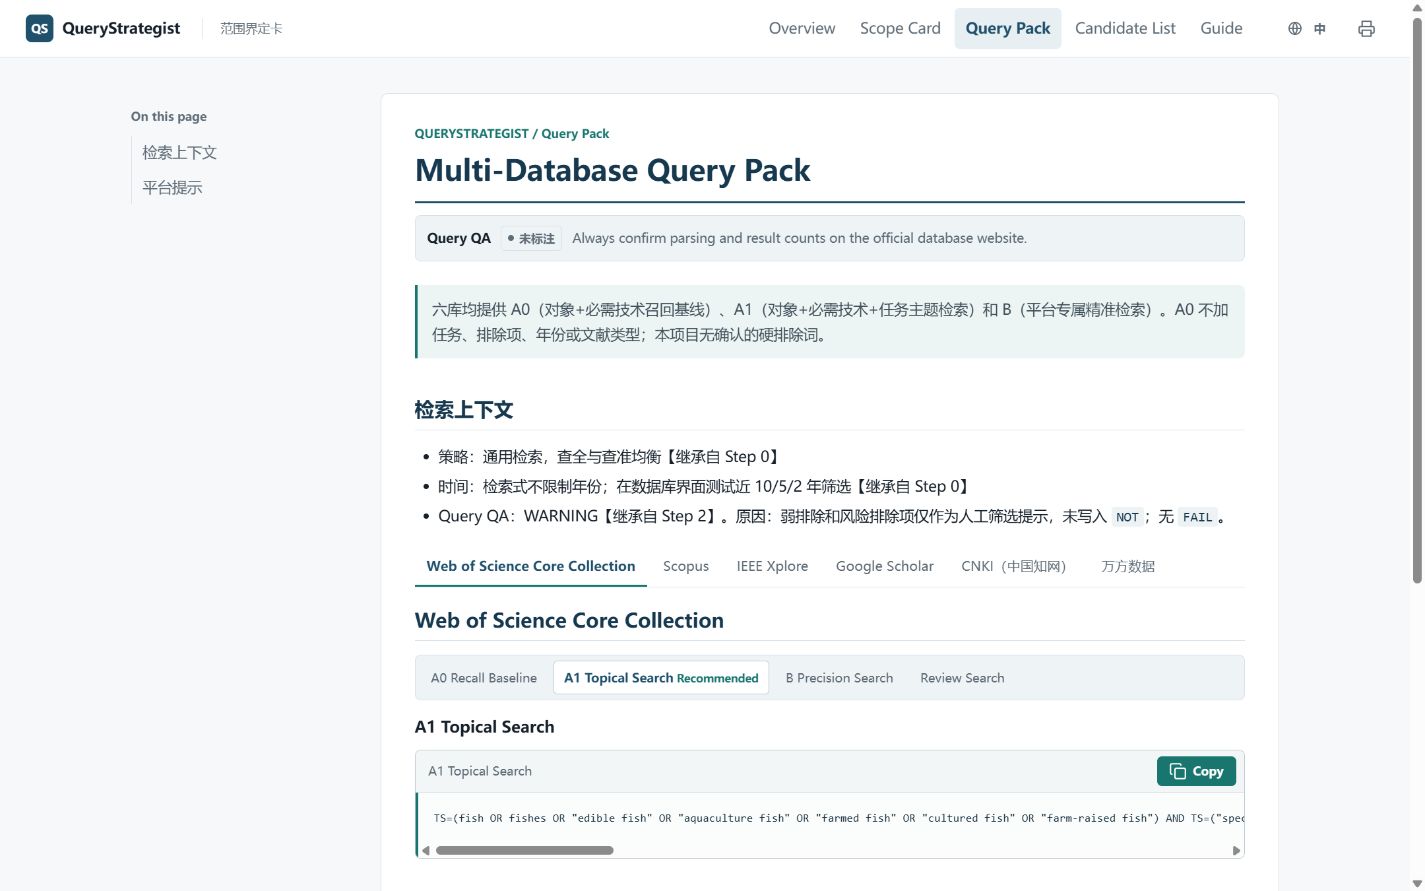Image resolution: width=1425 pixels, height=891 pixels.
Task: Click the 未标注 QA status badge
Action: (x=531, y=238)
